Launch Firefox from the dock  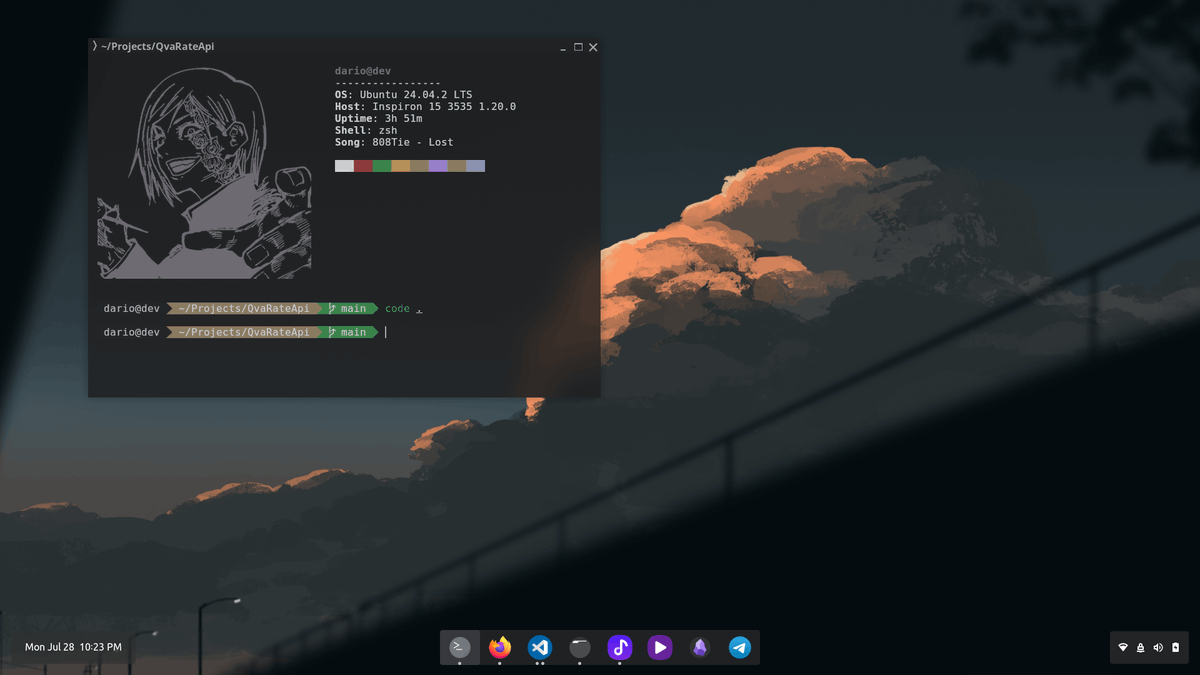point(500,647)
